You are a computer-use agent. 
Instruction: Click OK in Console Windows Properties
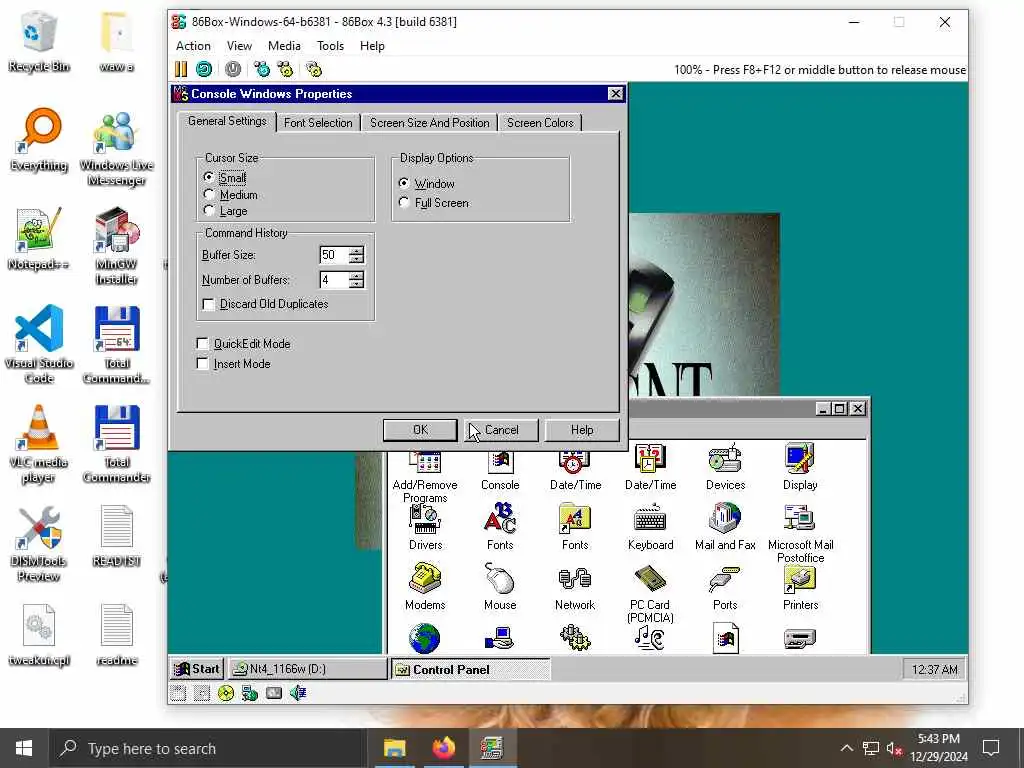click(420, 430)
